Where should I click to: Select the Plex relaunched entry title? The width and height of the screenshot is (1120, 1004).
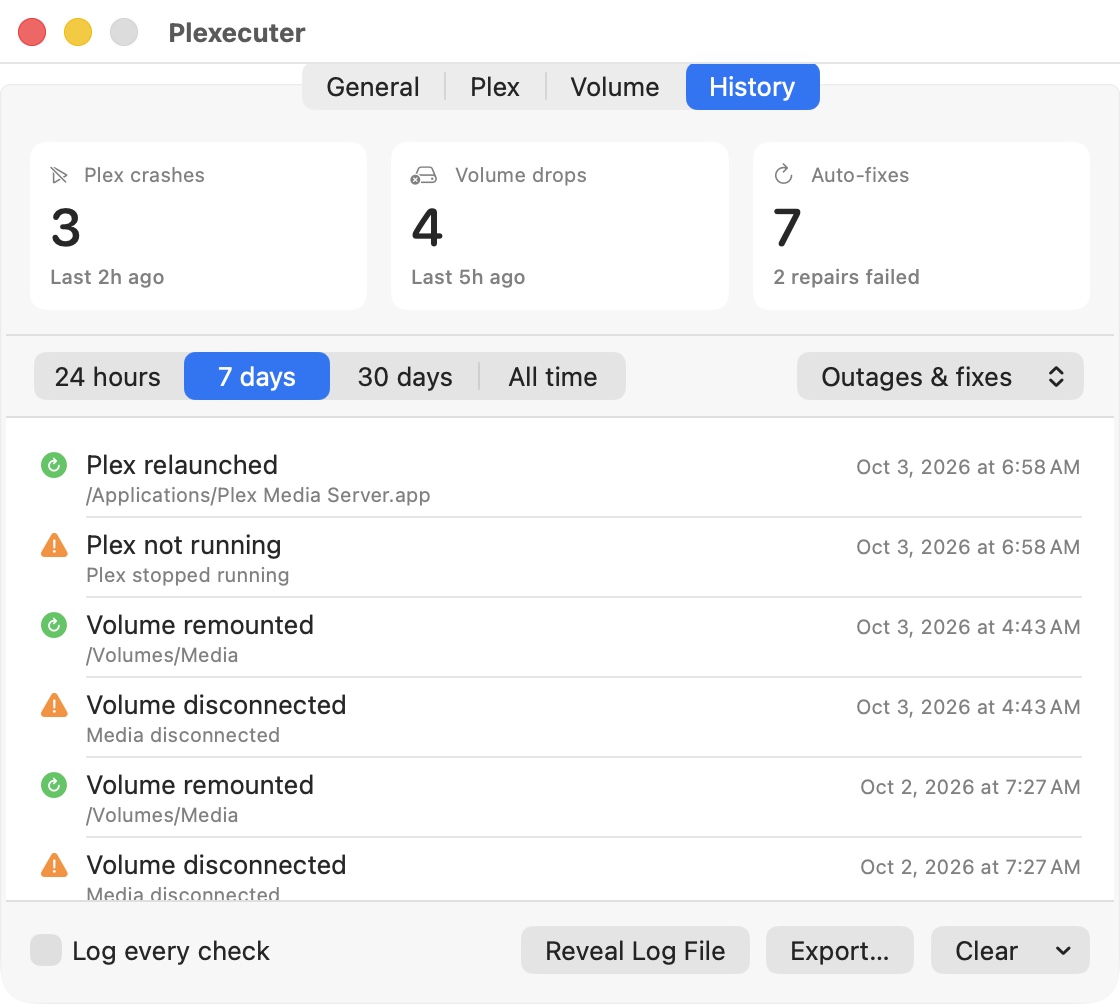point(182,465)
